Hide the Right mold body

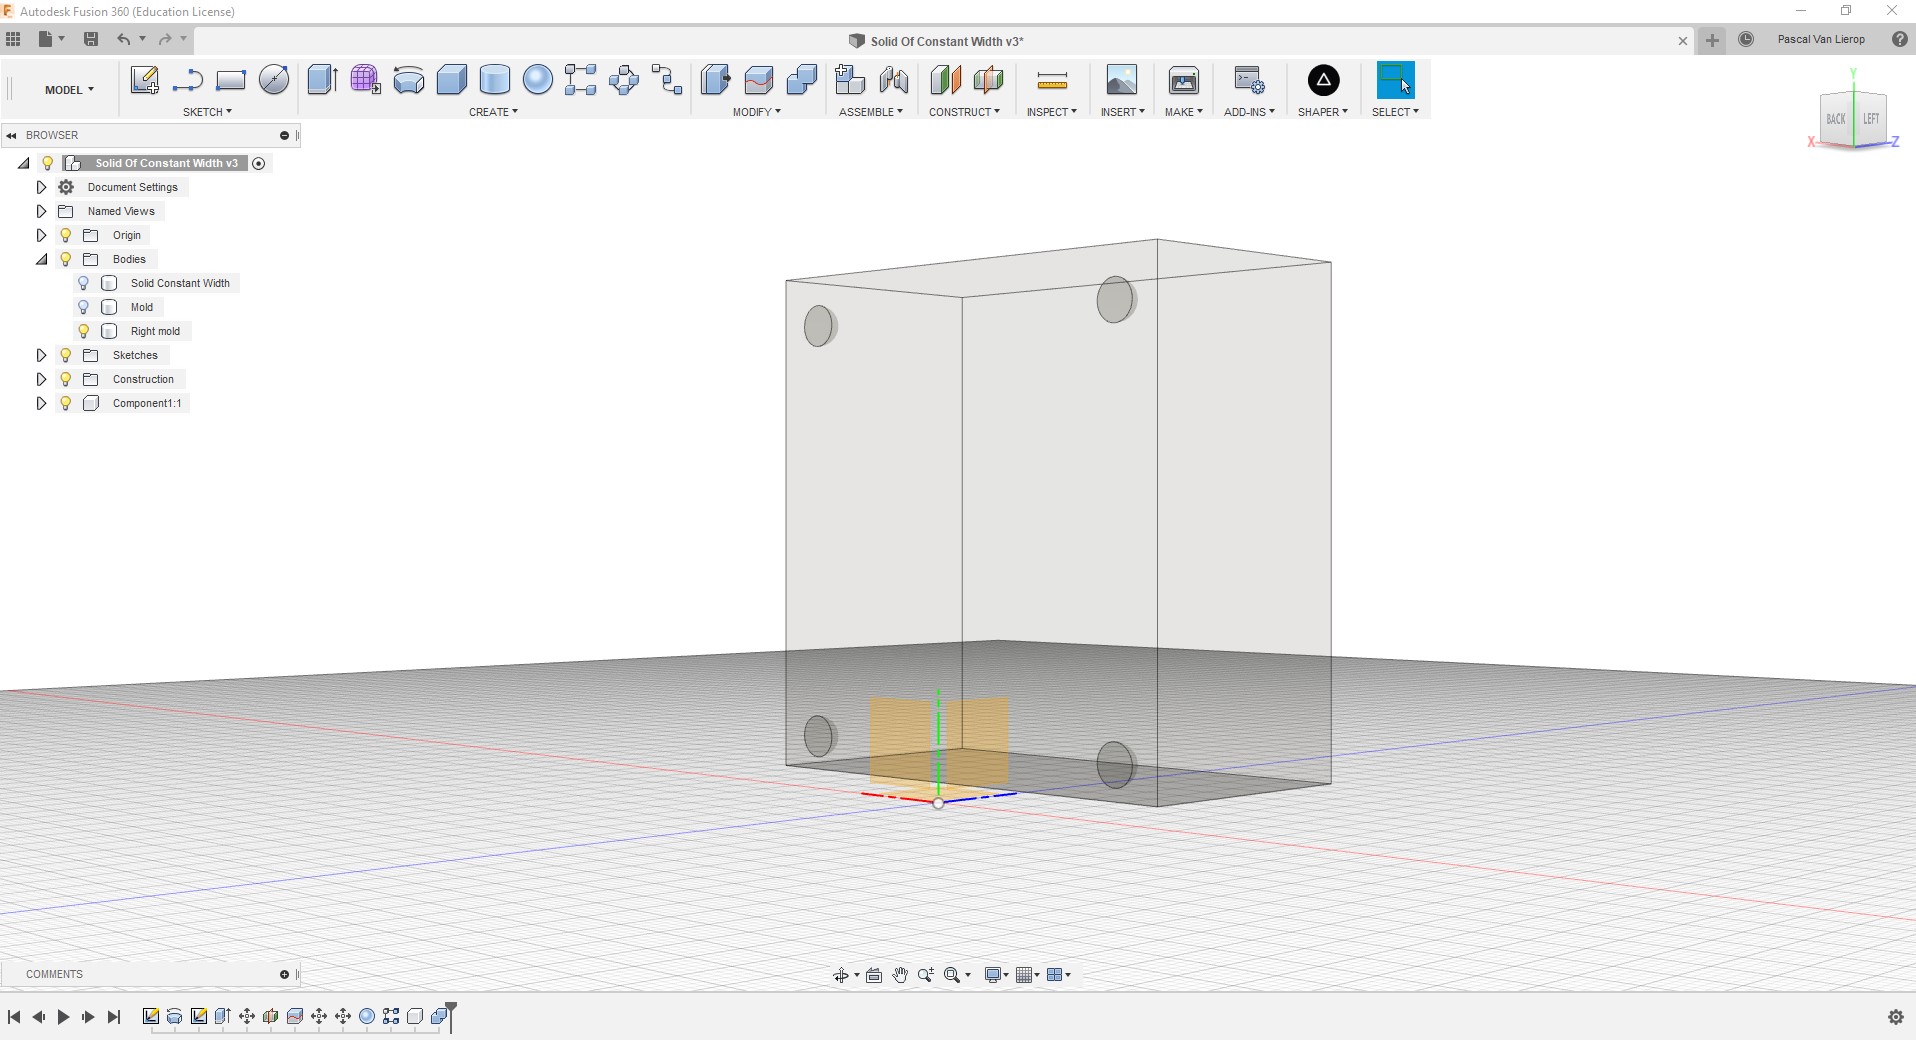[x=84, y=331]
